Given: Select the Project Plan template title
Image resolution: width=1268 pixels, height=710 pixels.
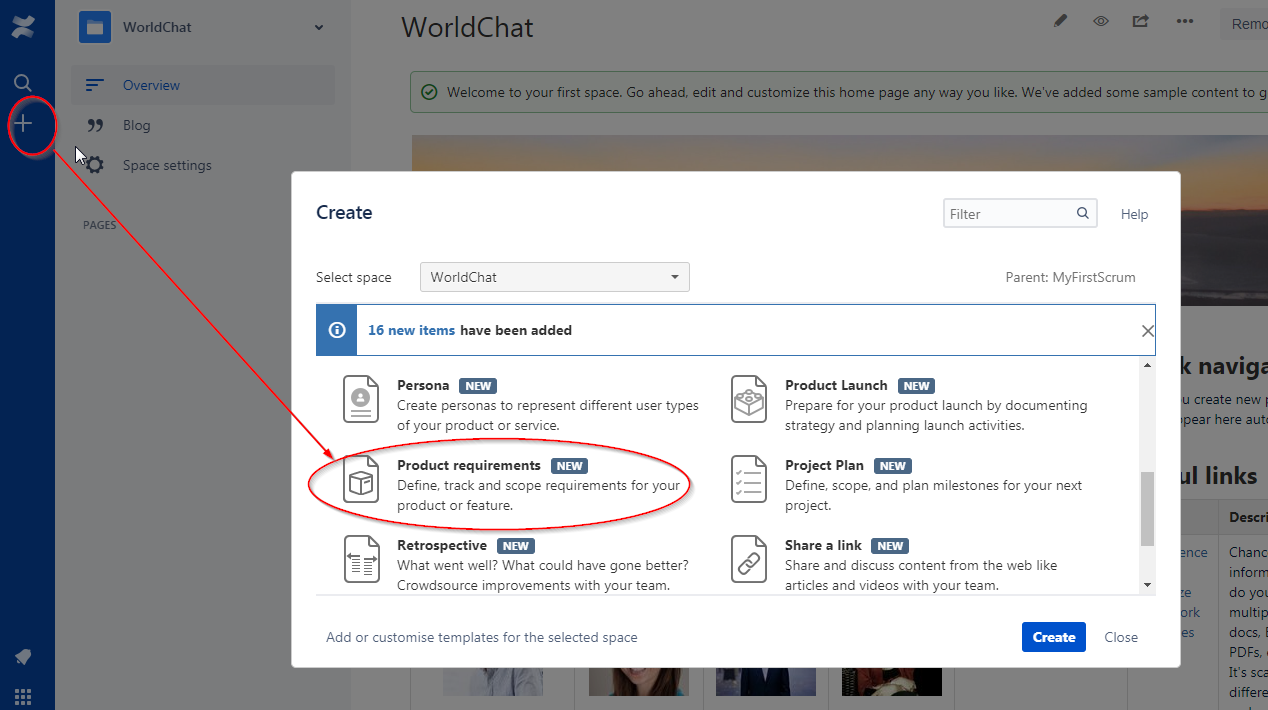Looking at the screenshot, I should tap(824, 465).
